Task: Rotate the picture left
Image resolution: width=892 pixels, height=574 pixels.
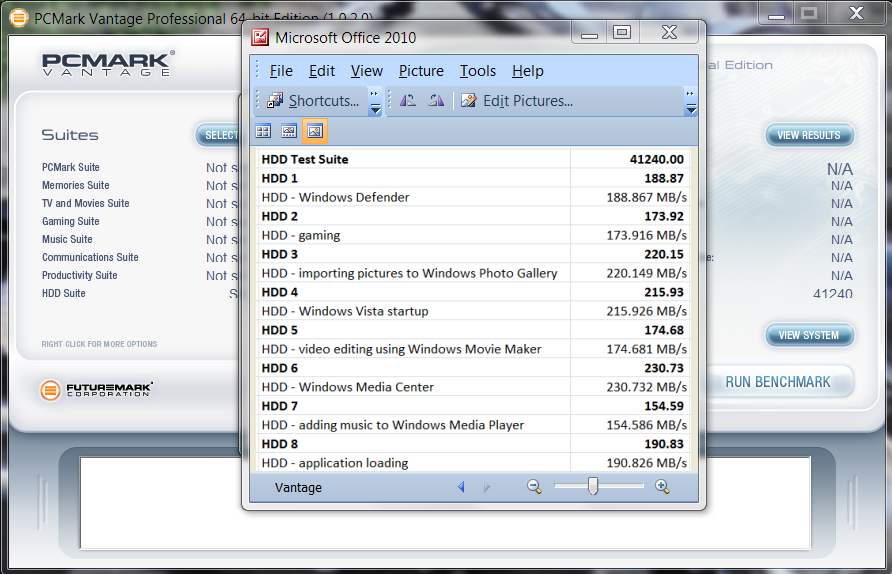Action: [x=408, y=101]
